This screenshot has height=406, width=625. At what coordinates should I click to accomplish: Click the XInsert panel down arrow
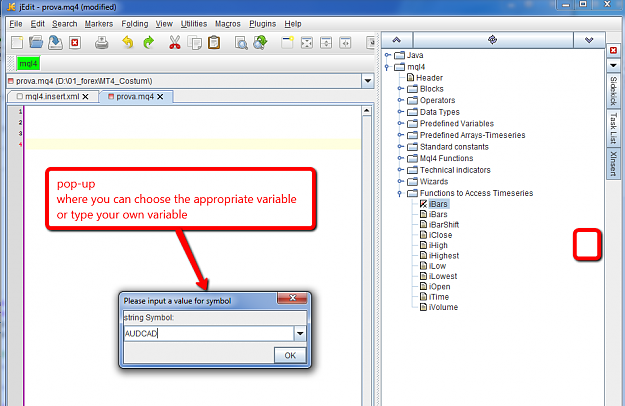tap(589, 40)
